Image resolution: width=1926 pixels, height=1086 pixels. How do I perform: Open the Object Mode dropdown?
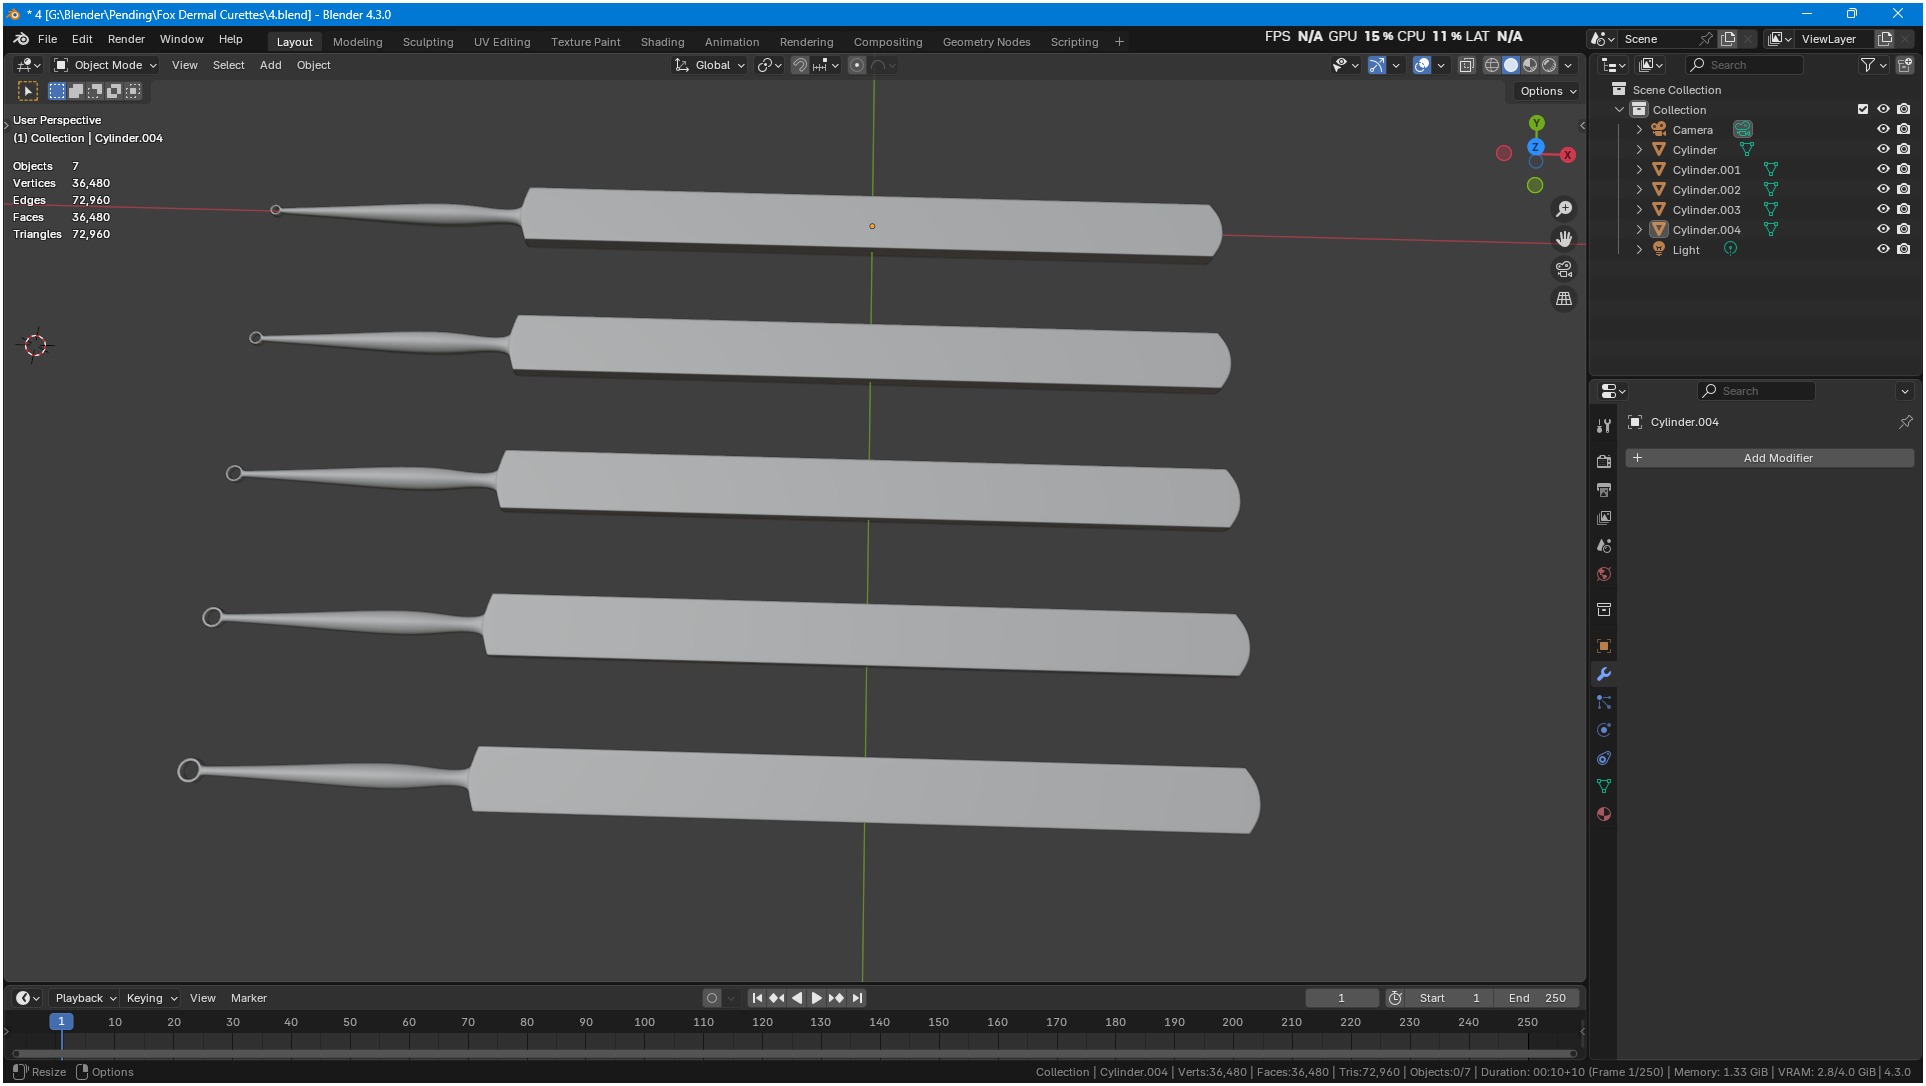[106, 65]
